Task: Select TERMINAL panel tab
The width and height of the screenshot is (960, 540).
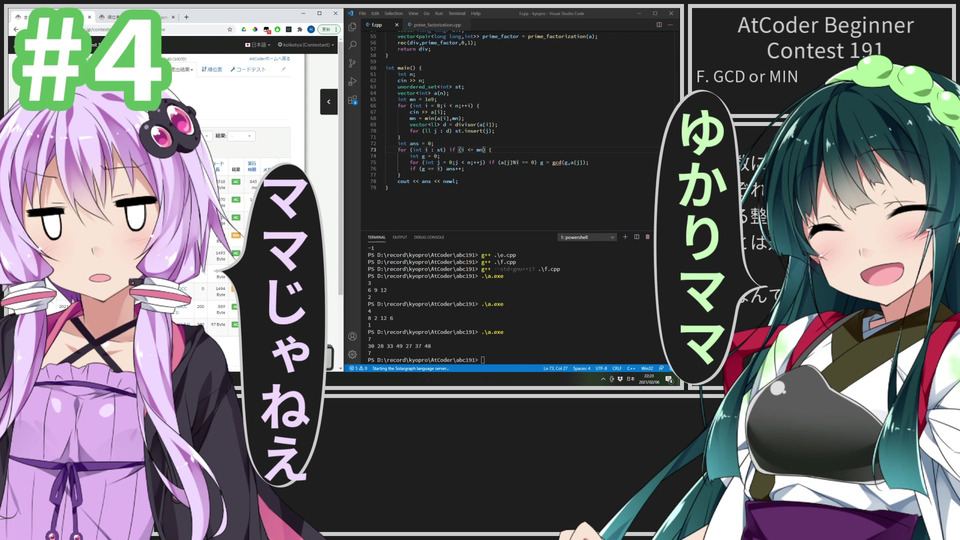Action: tap(377, 237)
